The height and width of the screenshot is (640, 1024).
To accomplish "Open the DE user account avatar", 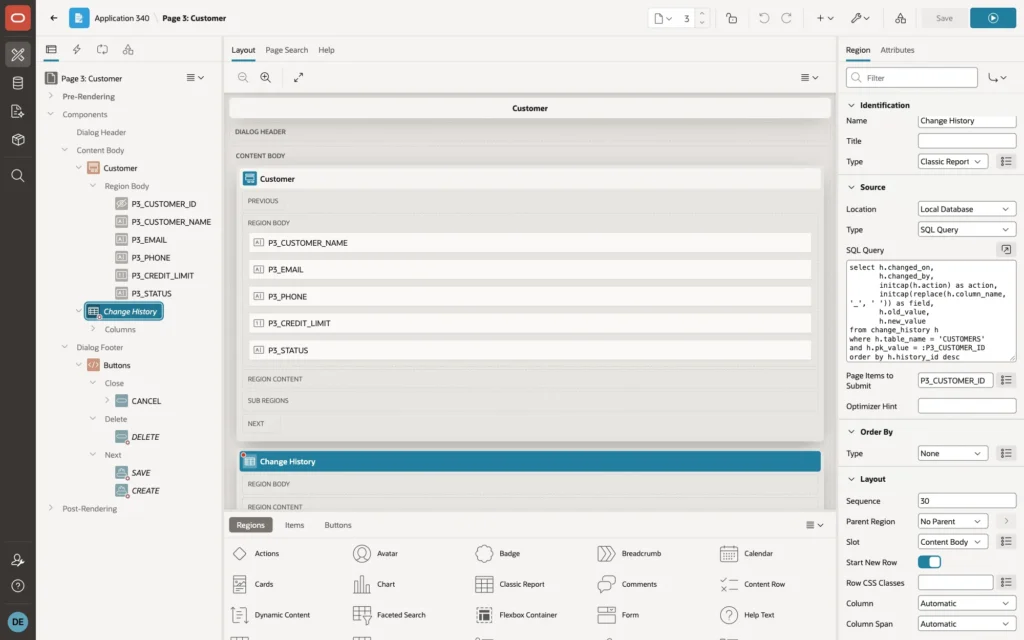I will pyautogui.click(x=18, y=622).
